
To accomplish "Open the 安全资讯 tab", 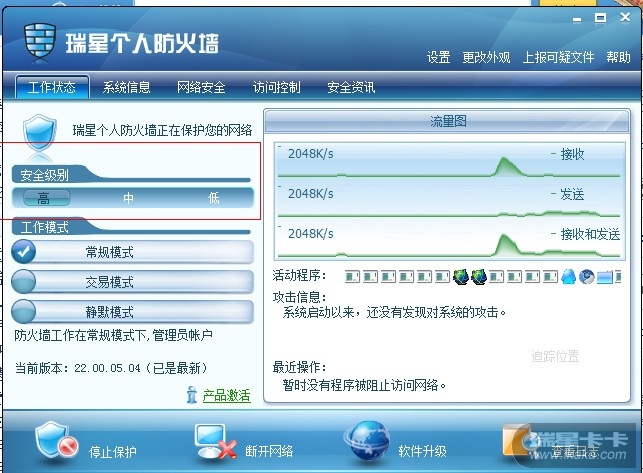I will click(x=351, y=87).
